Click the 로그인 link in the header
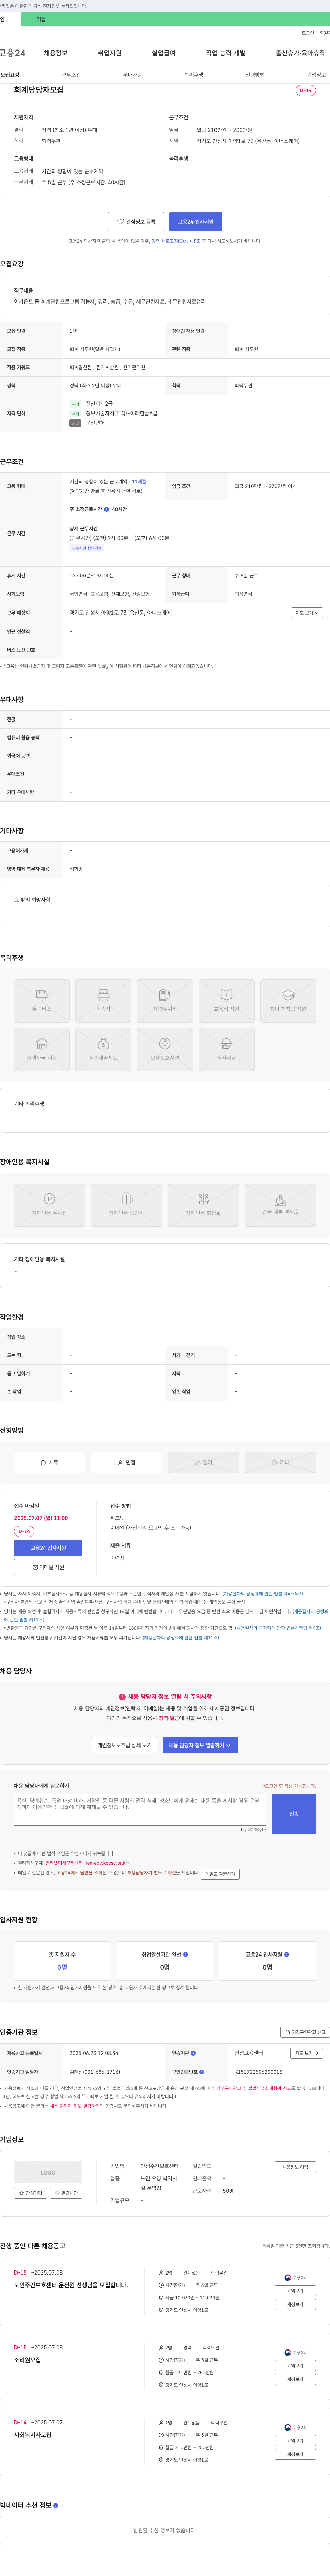 (x=308, y=33)
